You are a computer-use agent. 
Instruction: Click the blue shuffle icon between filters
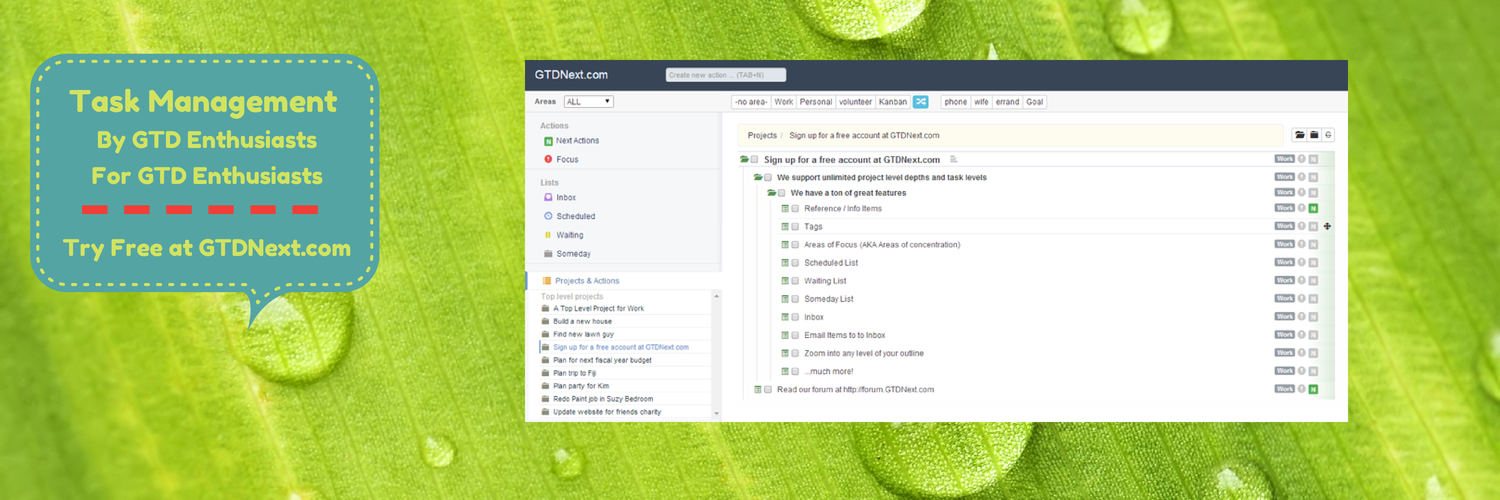(x=920, y=102)
